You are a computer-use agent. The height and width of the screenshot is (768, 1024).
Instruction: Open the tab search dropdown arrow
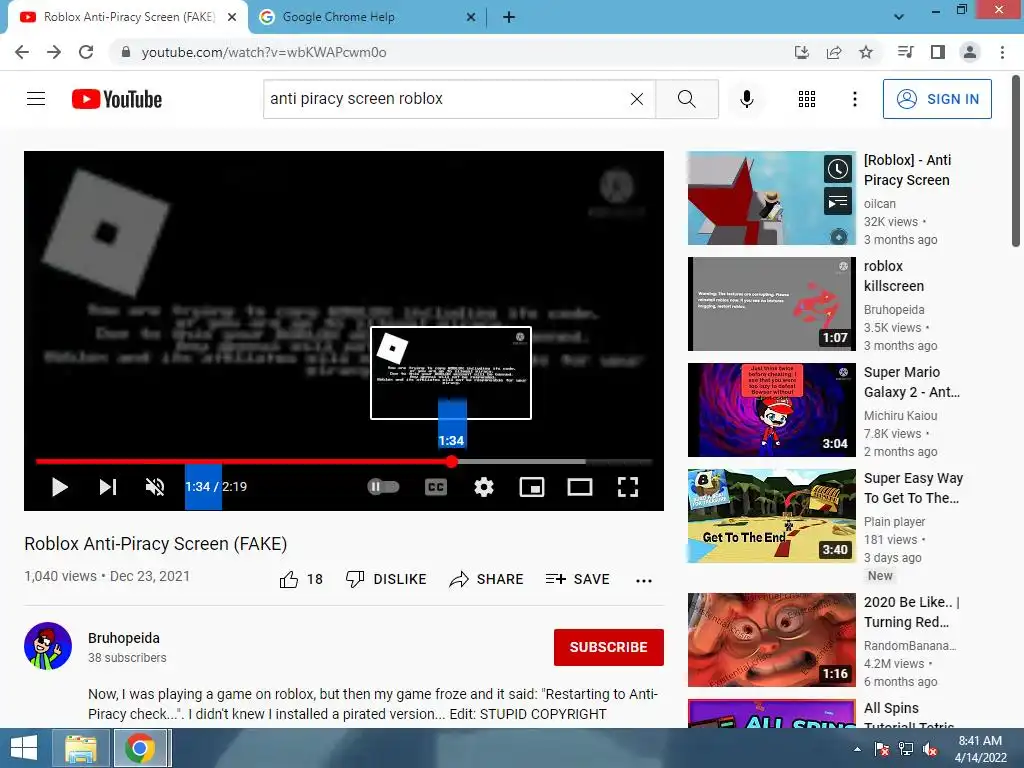tap(899, 17)
